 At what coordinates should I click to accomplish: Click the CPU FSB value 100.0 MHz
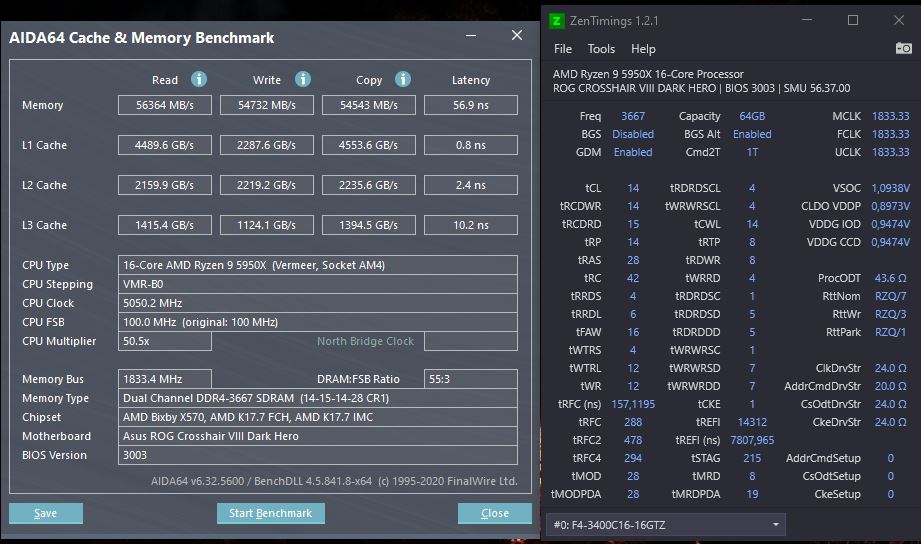point(318,322)
